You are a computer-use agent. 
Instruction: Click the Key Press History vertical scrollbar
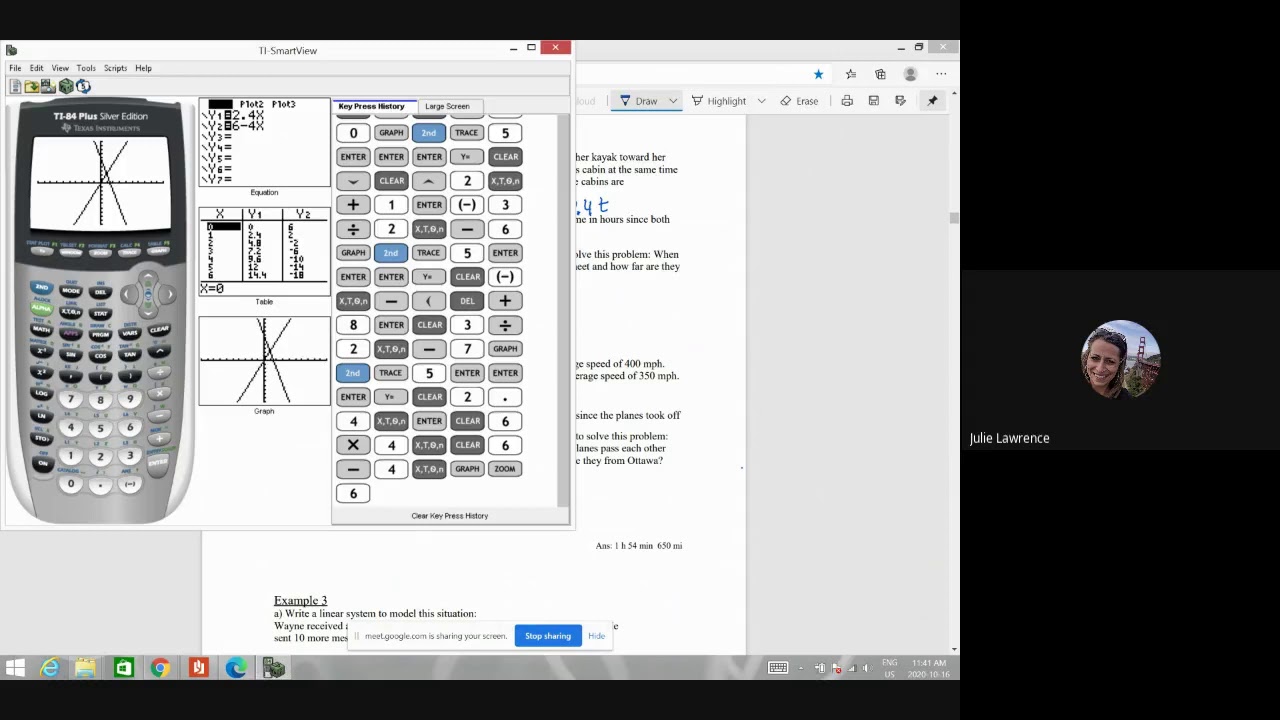click(x=563, y=310)
